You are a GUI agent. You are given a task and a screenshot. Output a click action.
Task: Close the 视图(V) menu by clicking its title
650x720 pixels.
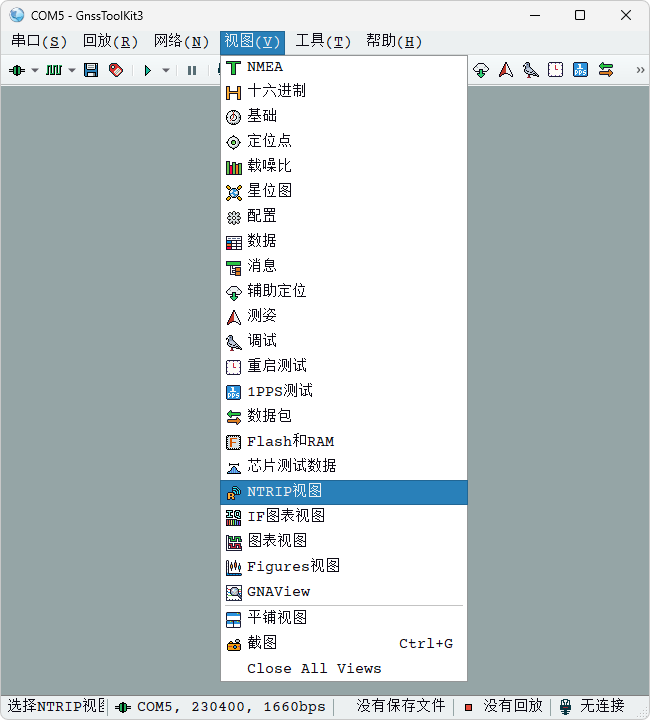pyautogui.click(x=252, y=42)
